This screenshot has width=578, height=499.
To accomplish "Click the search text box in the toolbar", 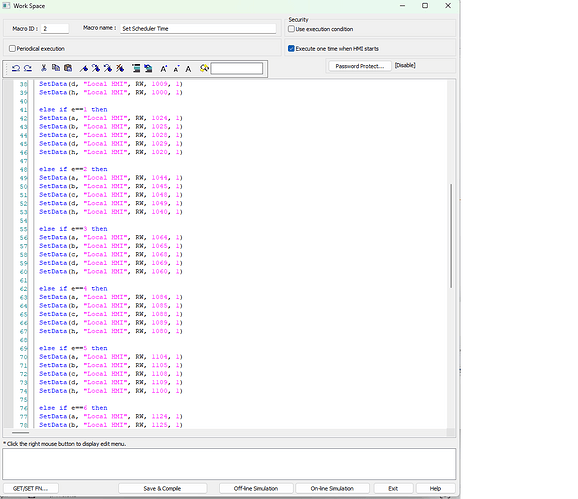I will pos(237,69).
